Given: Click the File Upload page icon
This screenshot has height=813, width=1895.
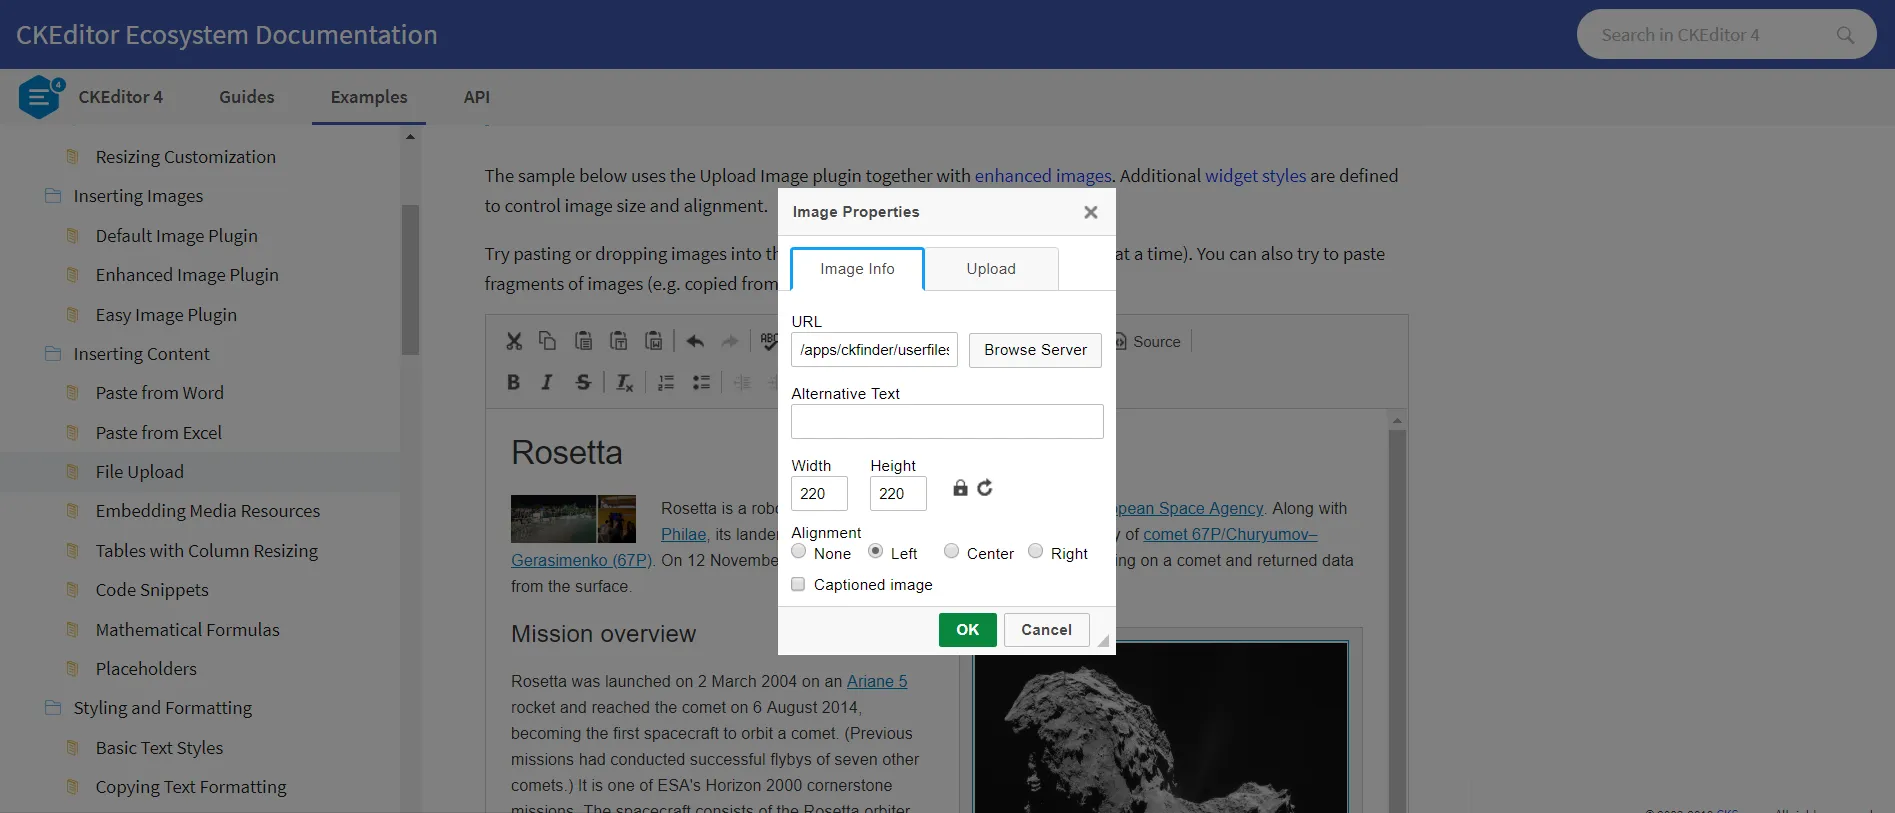Looking at the screenshot, I should point(72,472).
